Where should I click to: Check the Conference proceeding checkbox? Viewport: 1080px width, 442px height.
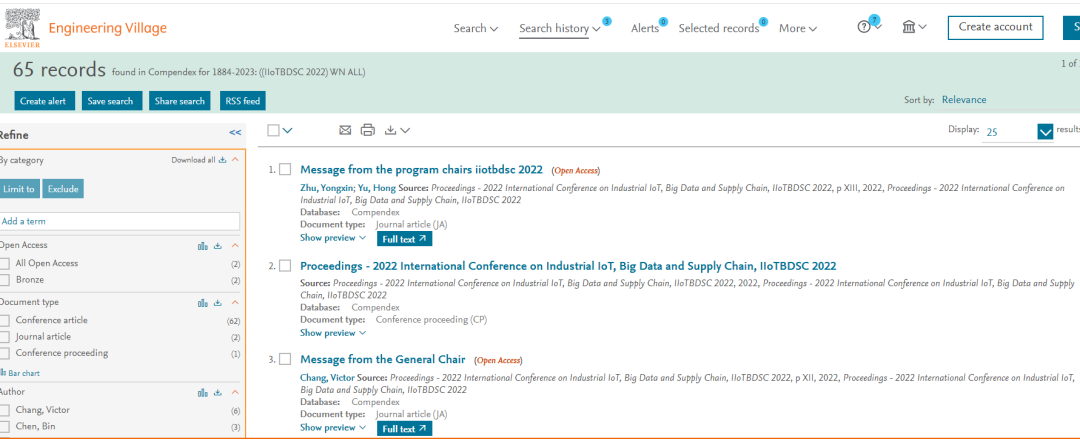pos(5,353)
